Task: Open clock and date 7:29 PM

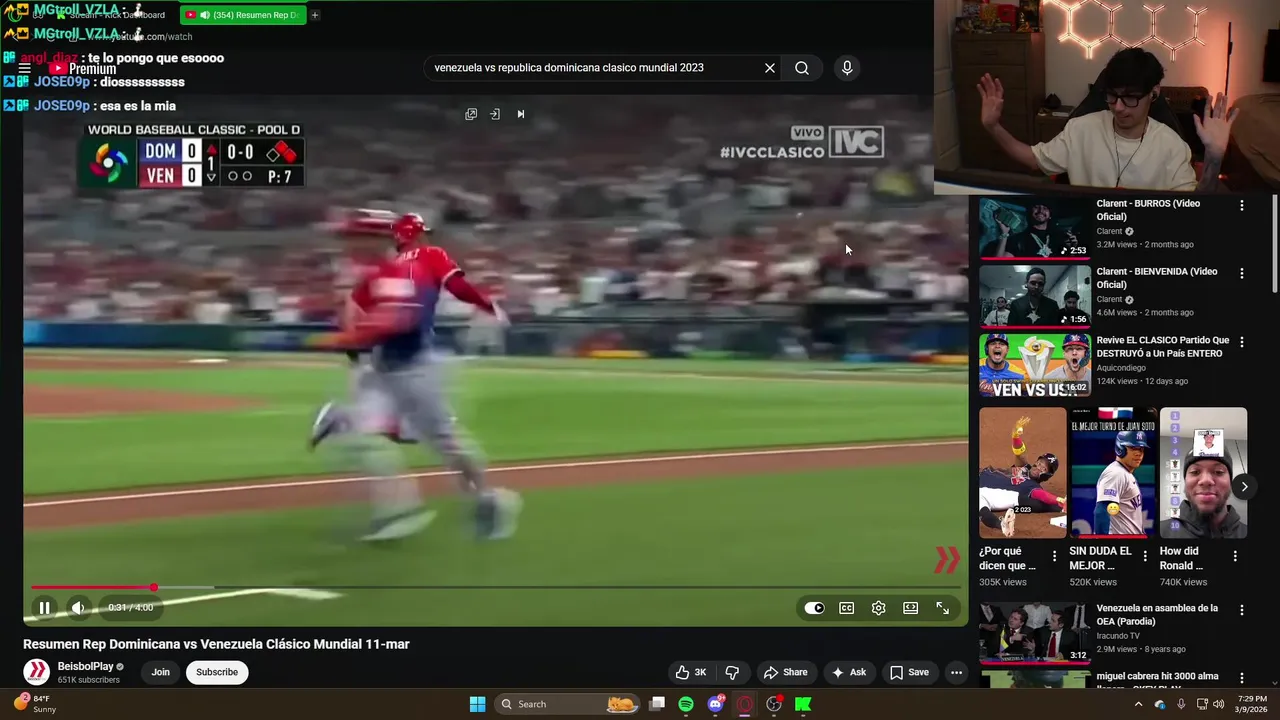Action: click(x=1253, y=704)
